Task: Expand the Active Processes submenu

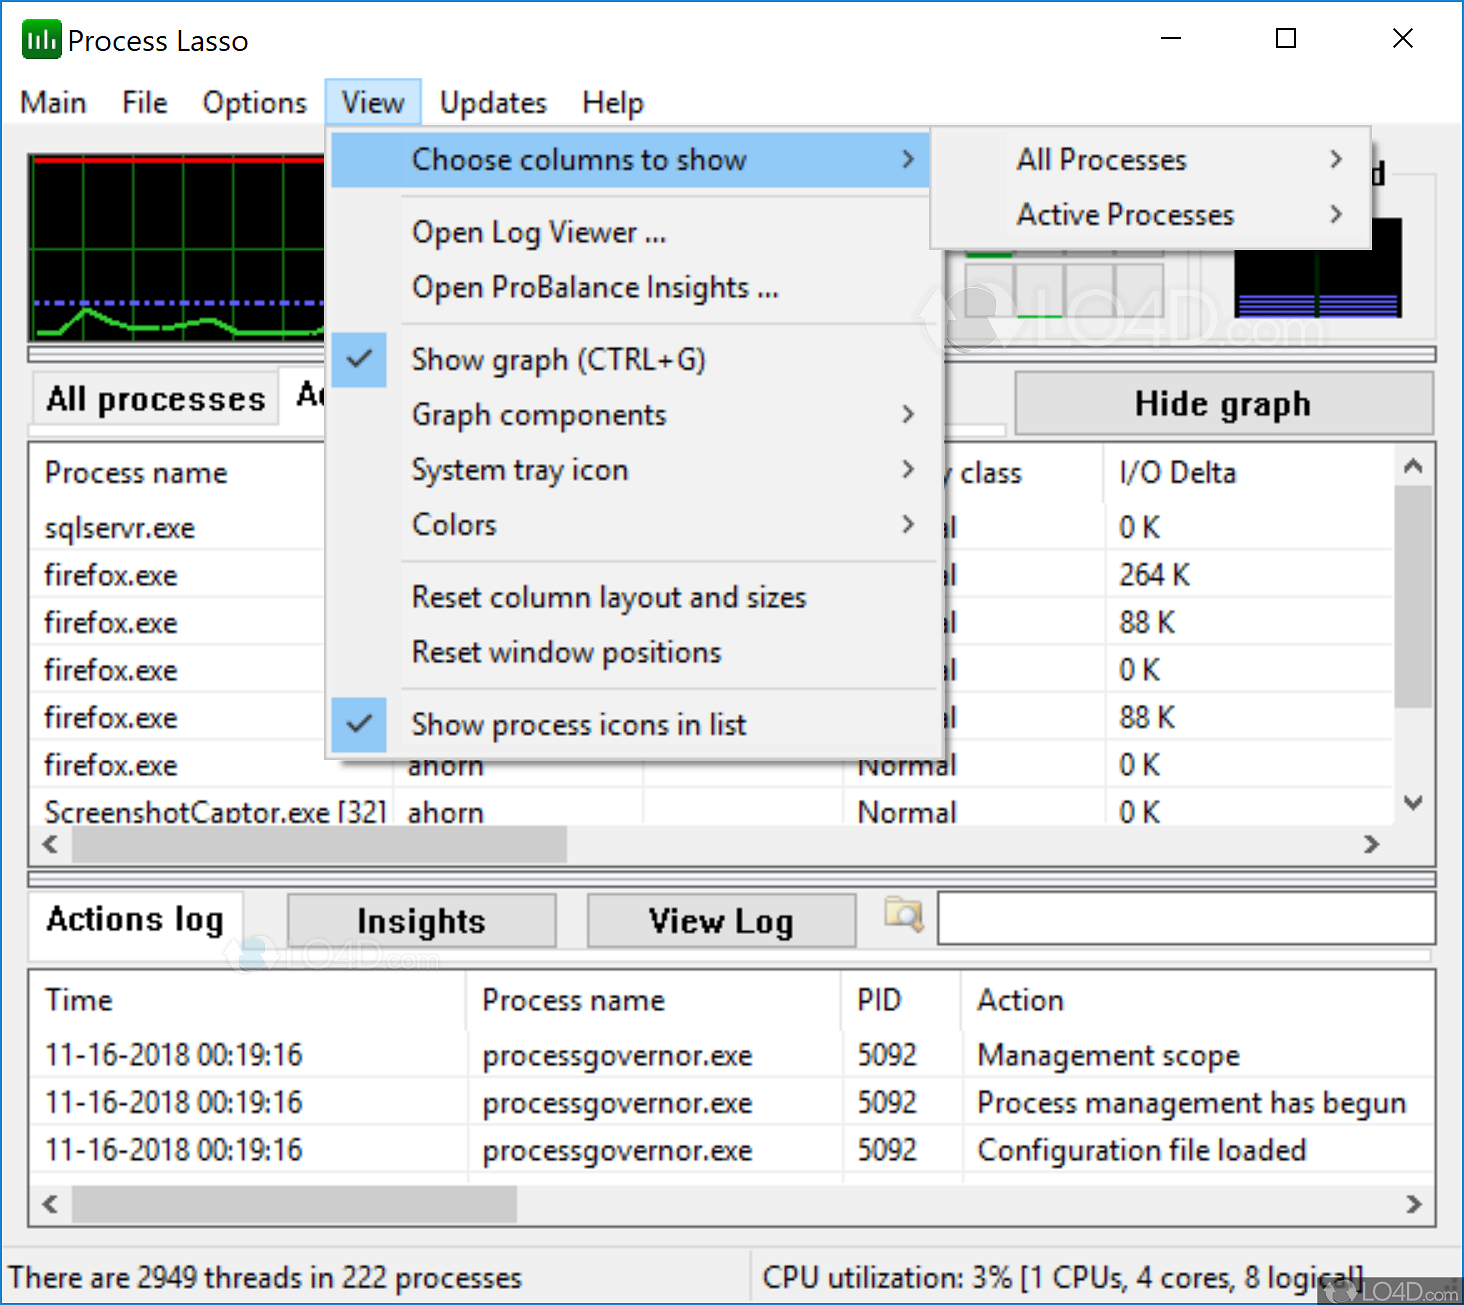Action: [x=1124, y=214]
